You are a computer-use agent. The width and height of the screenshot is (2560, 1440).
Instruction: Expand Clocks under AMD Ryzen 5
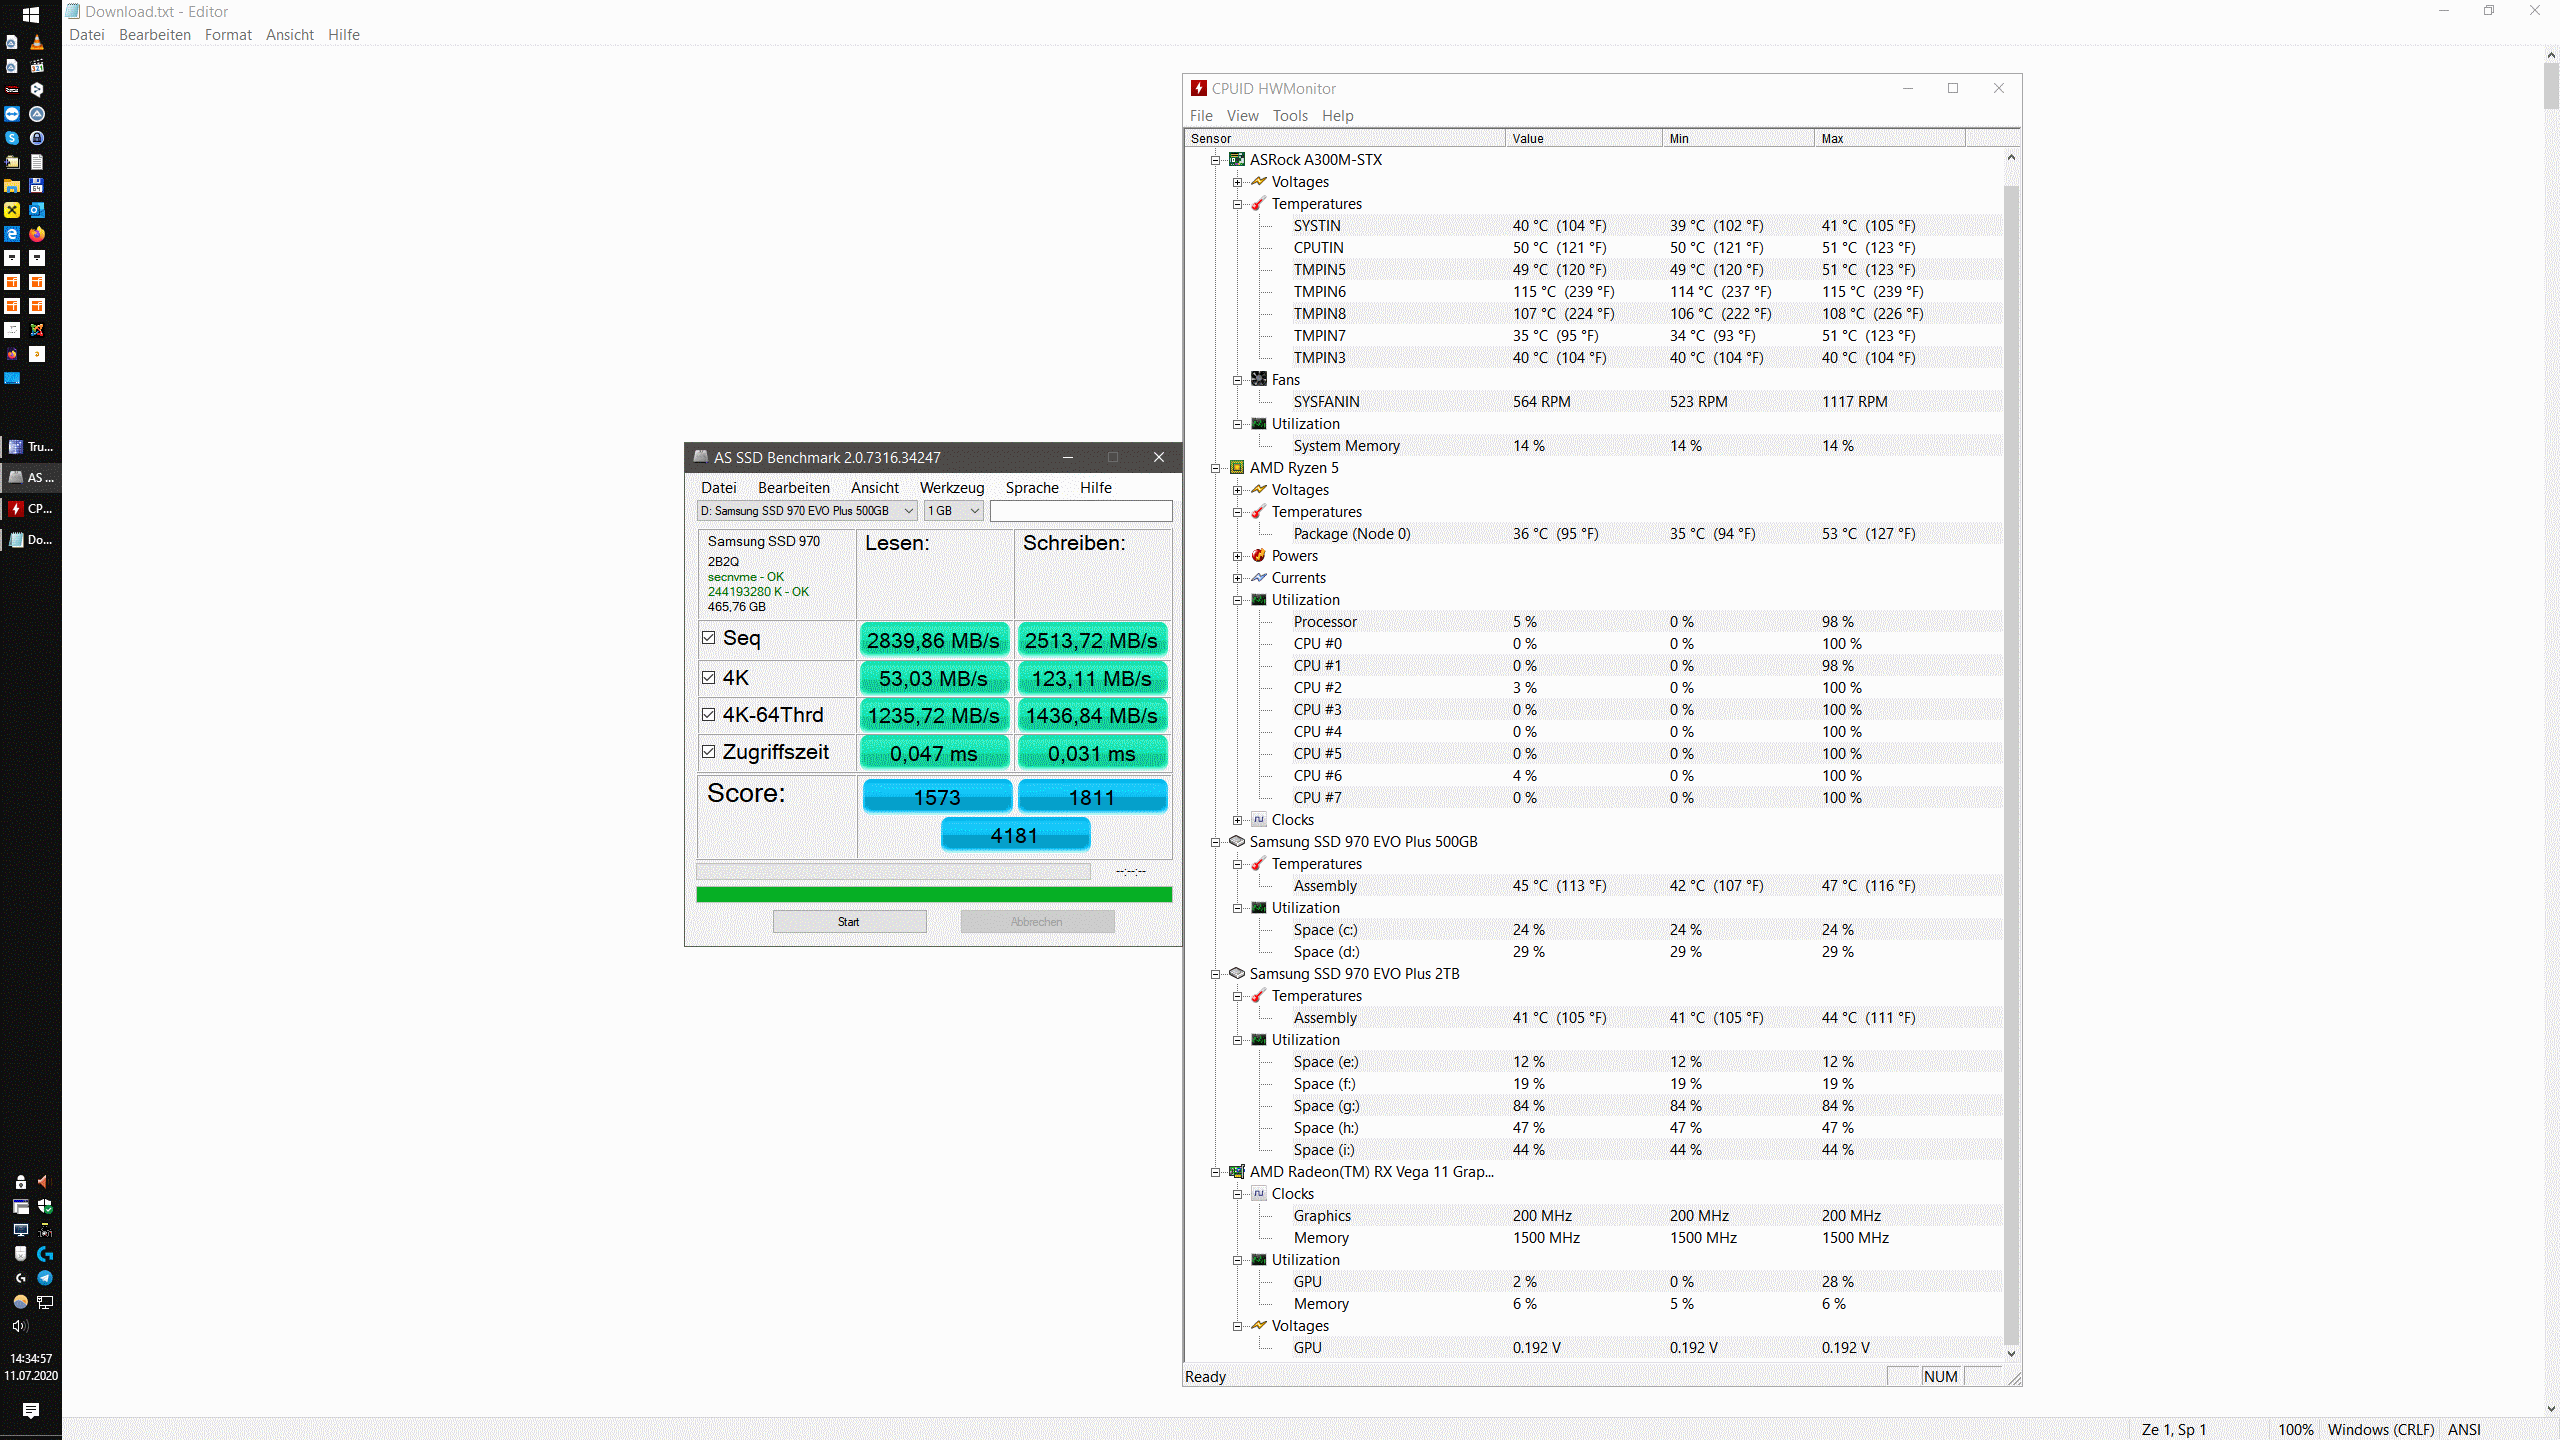[x=1238, y=820]
